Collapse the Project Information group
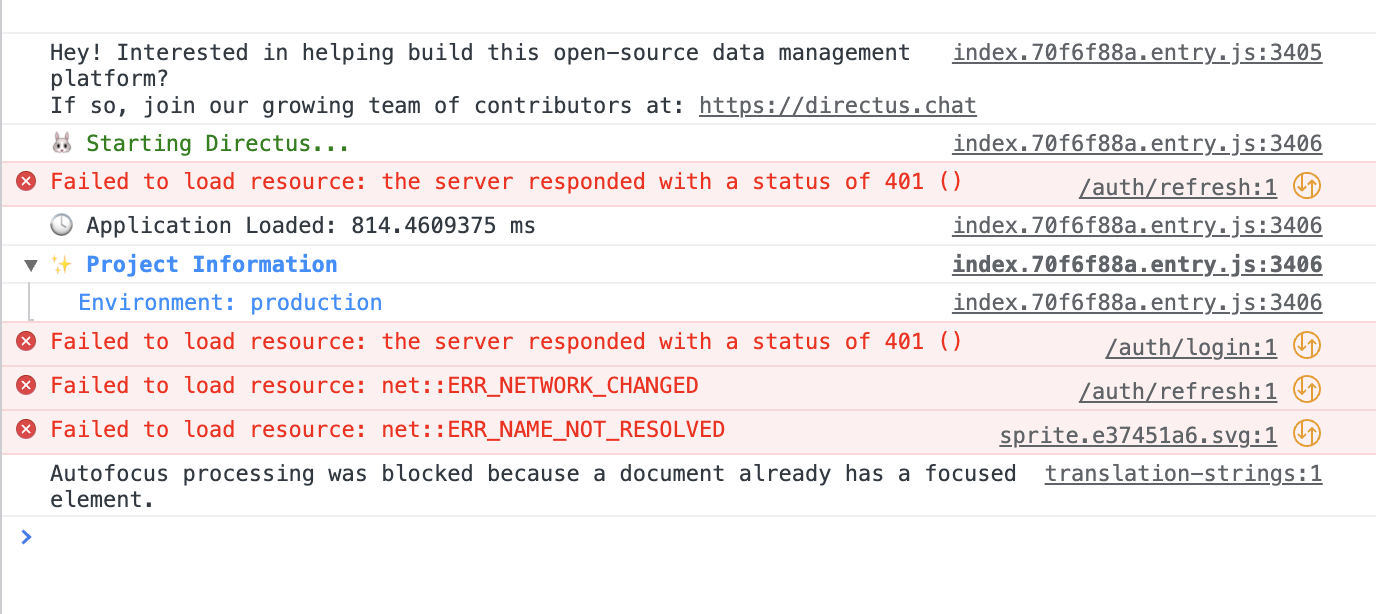This screenshot has width=1376, height=614. pyautogui.click(x=31, y=265)
